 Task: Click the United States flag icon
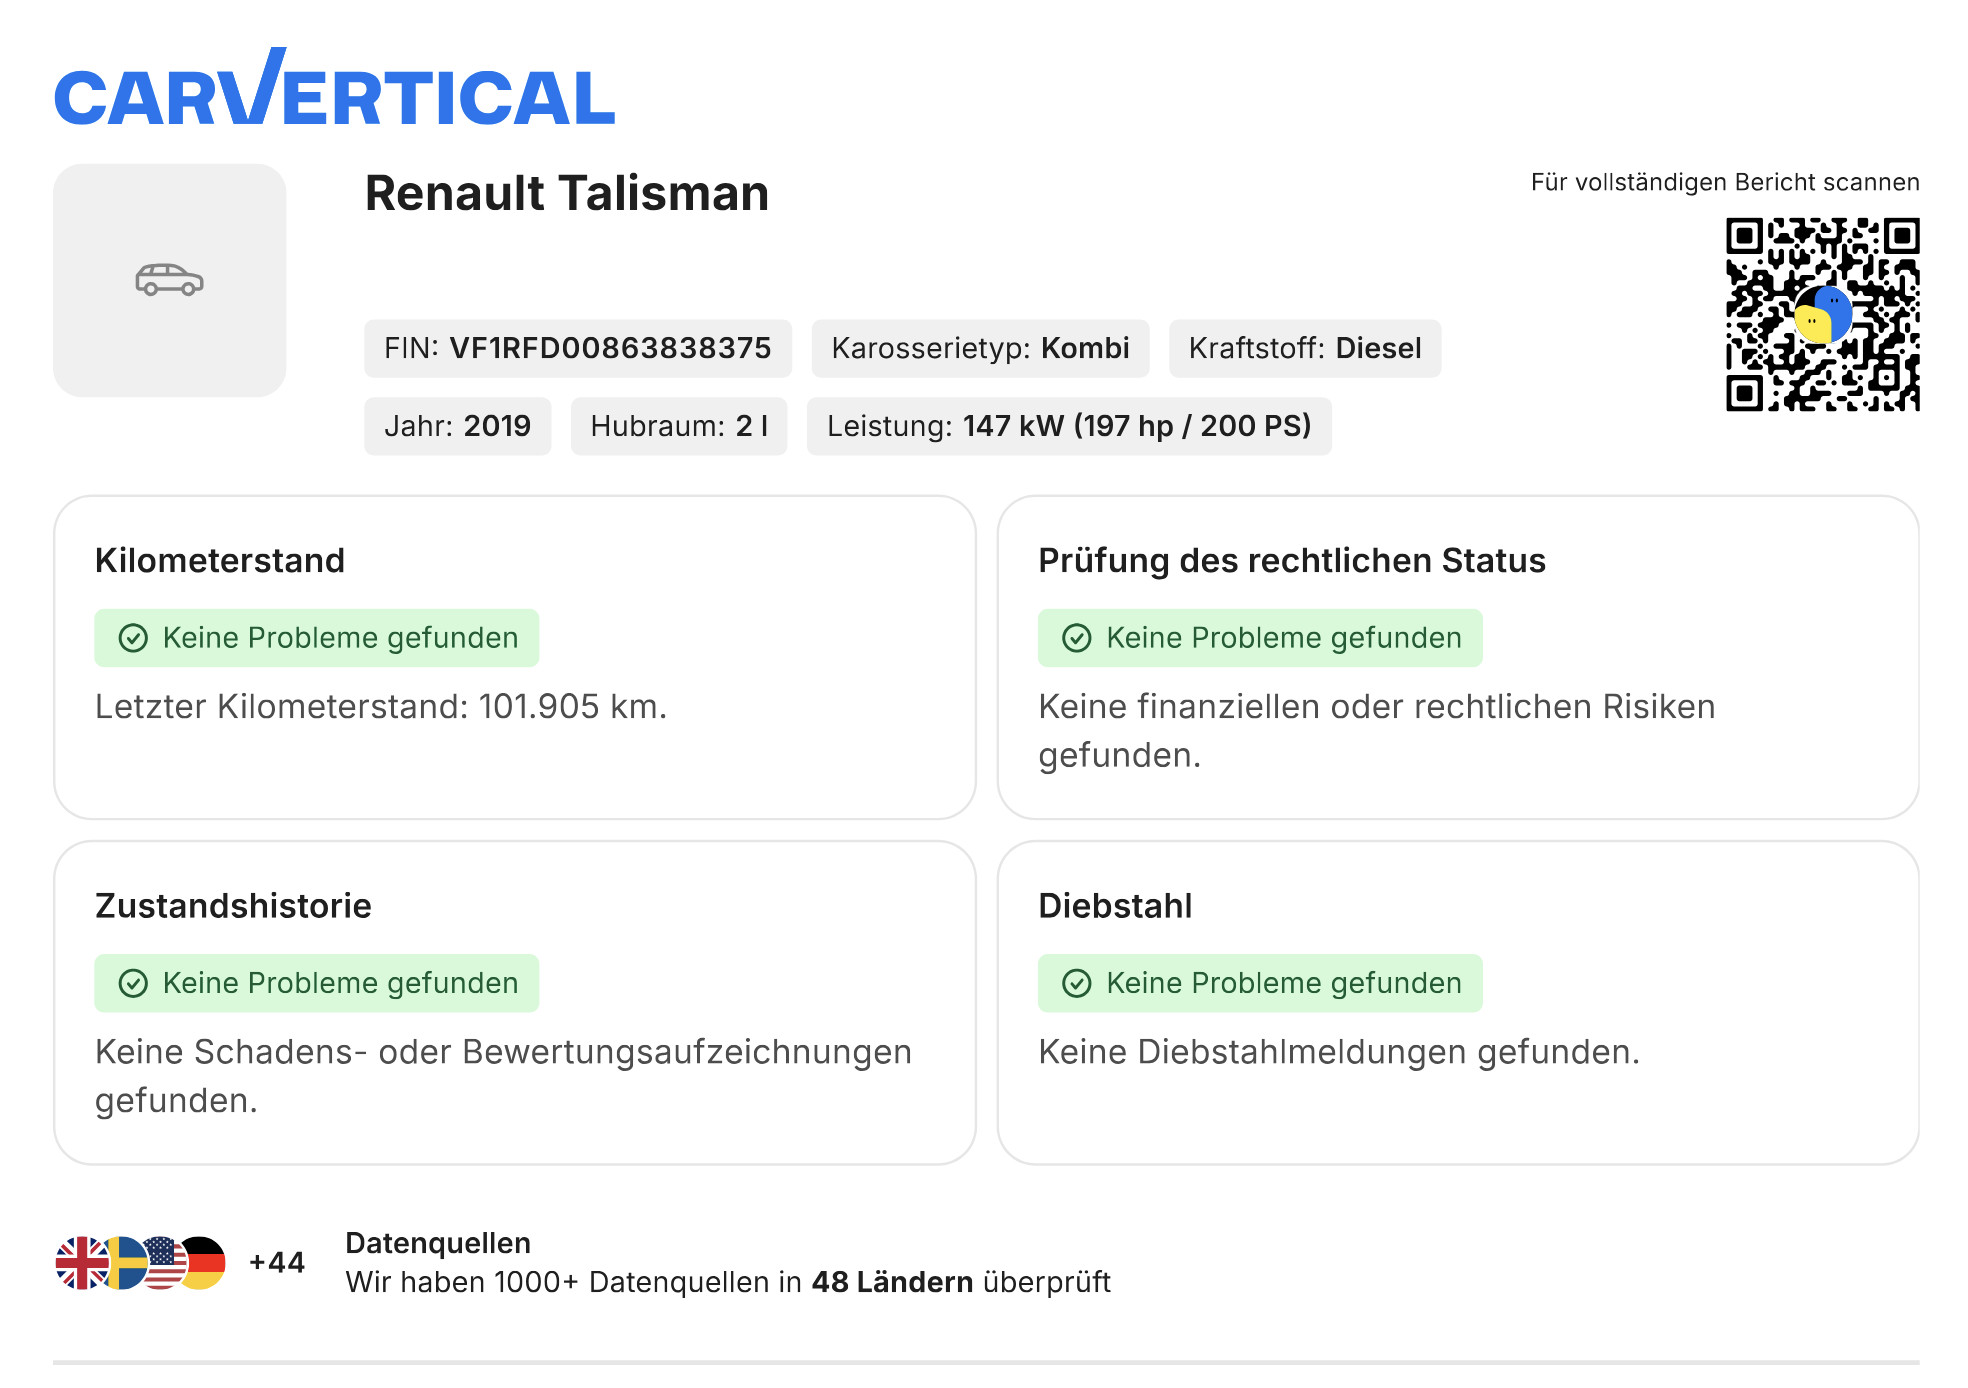tap(165, 1263)
